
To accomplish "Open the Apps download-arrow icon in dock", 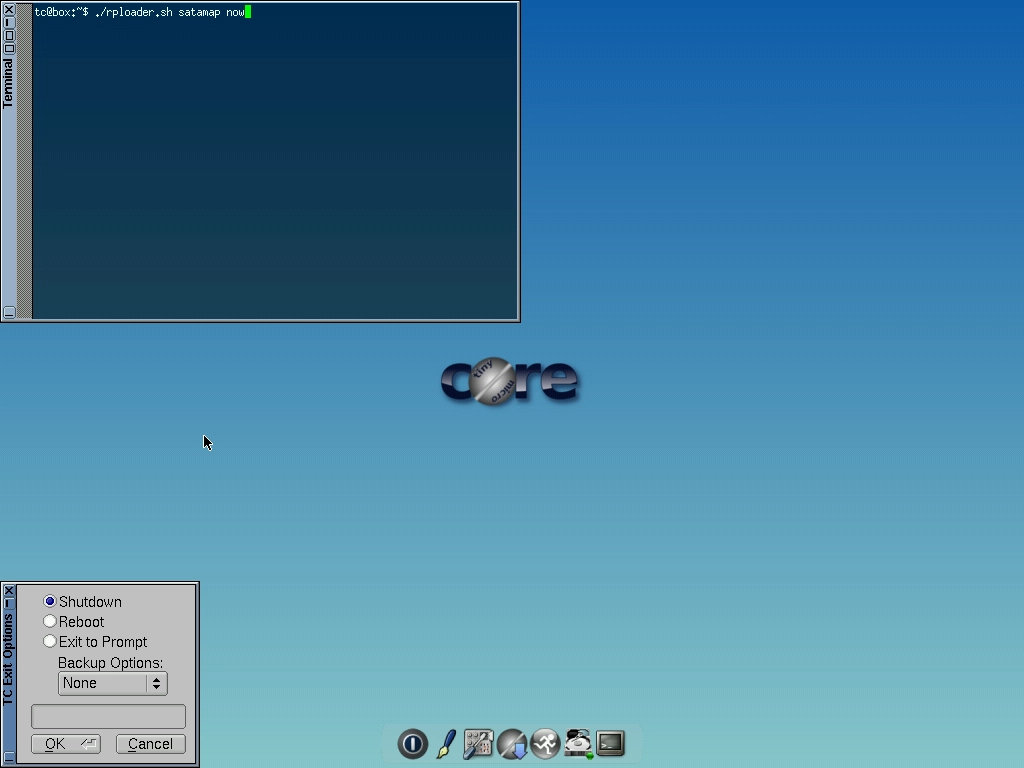I will click(x=512, y=744).
